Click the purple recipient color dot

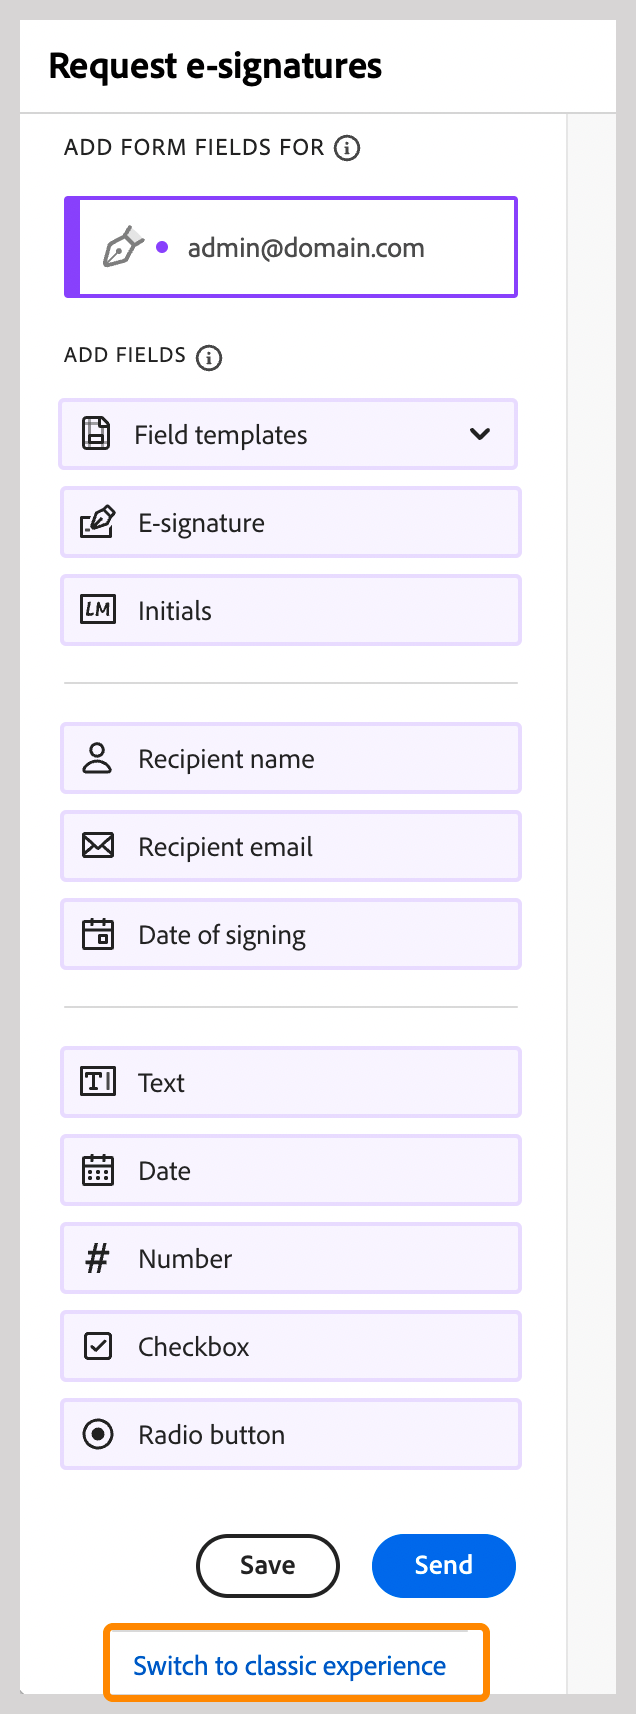coord(162,247)
